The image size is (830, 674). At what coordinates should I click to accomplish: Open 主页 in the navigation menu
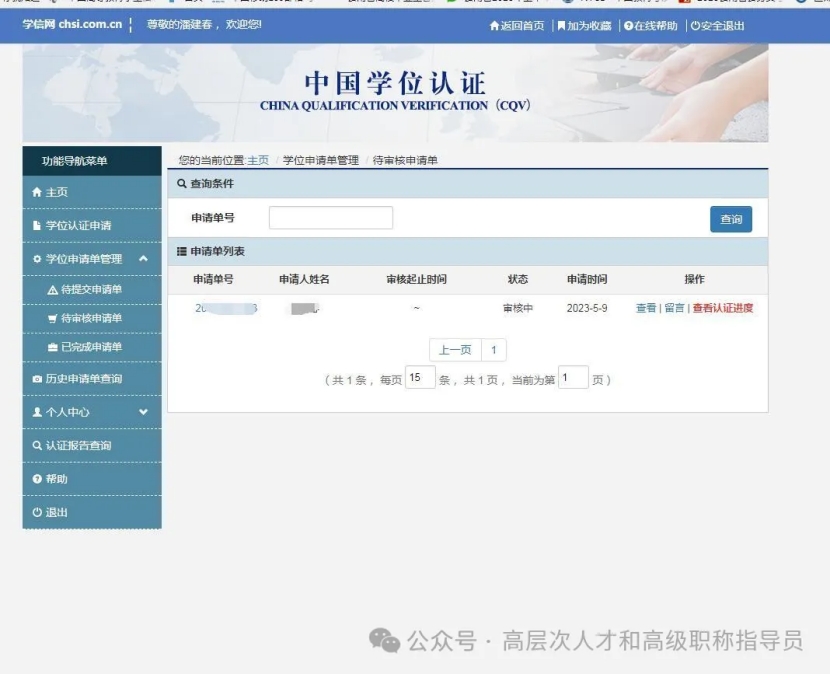(92, 192)
